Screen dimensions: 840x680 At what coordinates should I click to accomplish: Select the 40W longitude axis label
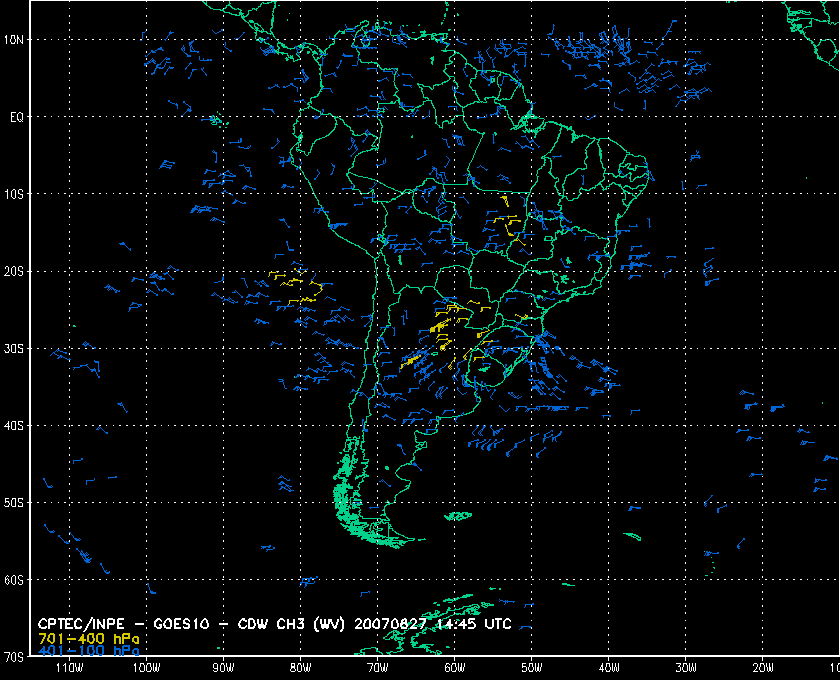pos(609,667)
